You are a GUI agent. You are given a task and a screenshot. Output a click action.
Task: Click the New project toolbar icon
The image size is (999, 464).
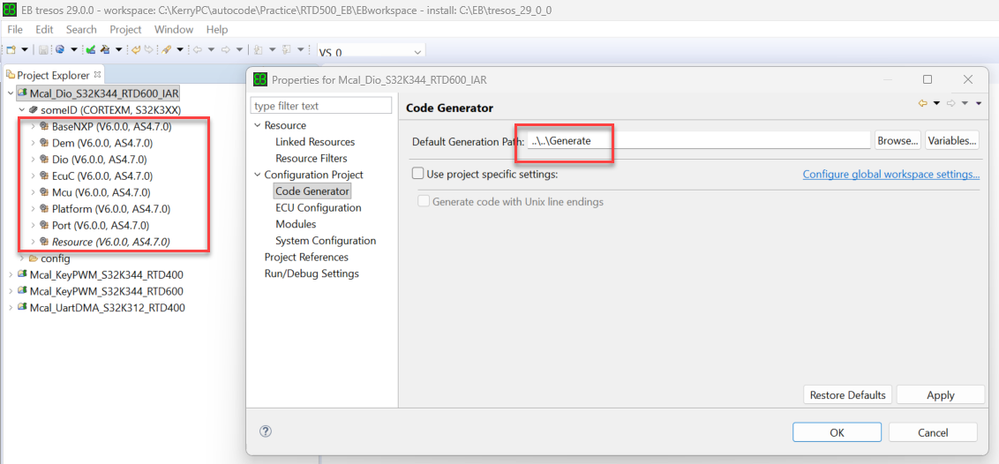11,49
